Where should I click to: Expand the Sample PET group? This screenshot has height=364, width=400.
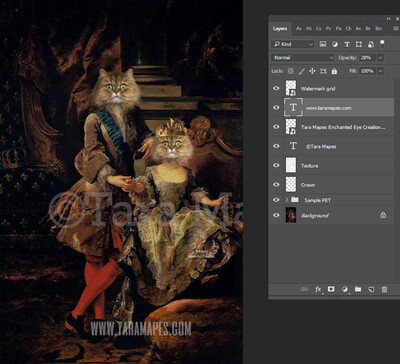[287, 200]
